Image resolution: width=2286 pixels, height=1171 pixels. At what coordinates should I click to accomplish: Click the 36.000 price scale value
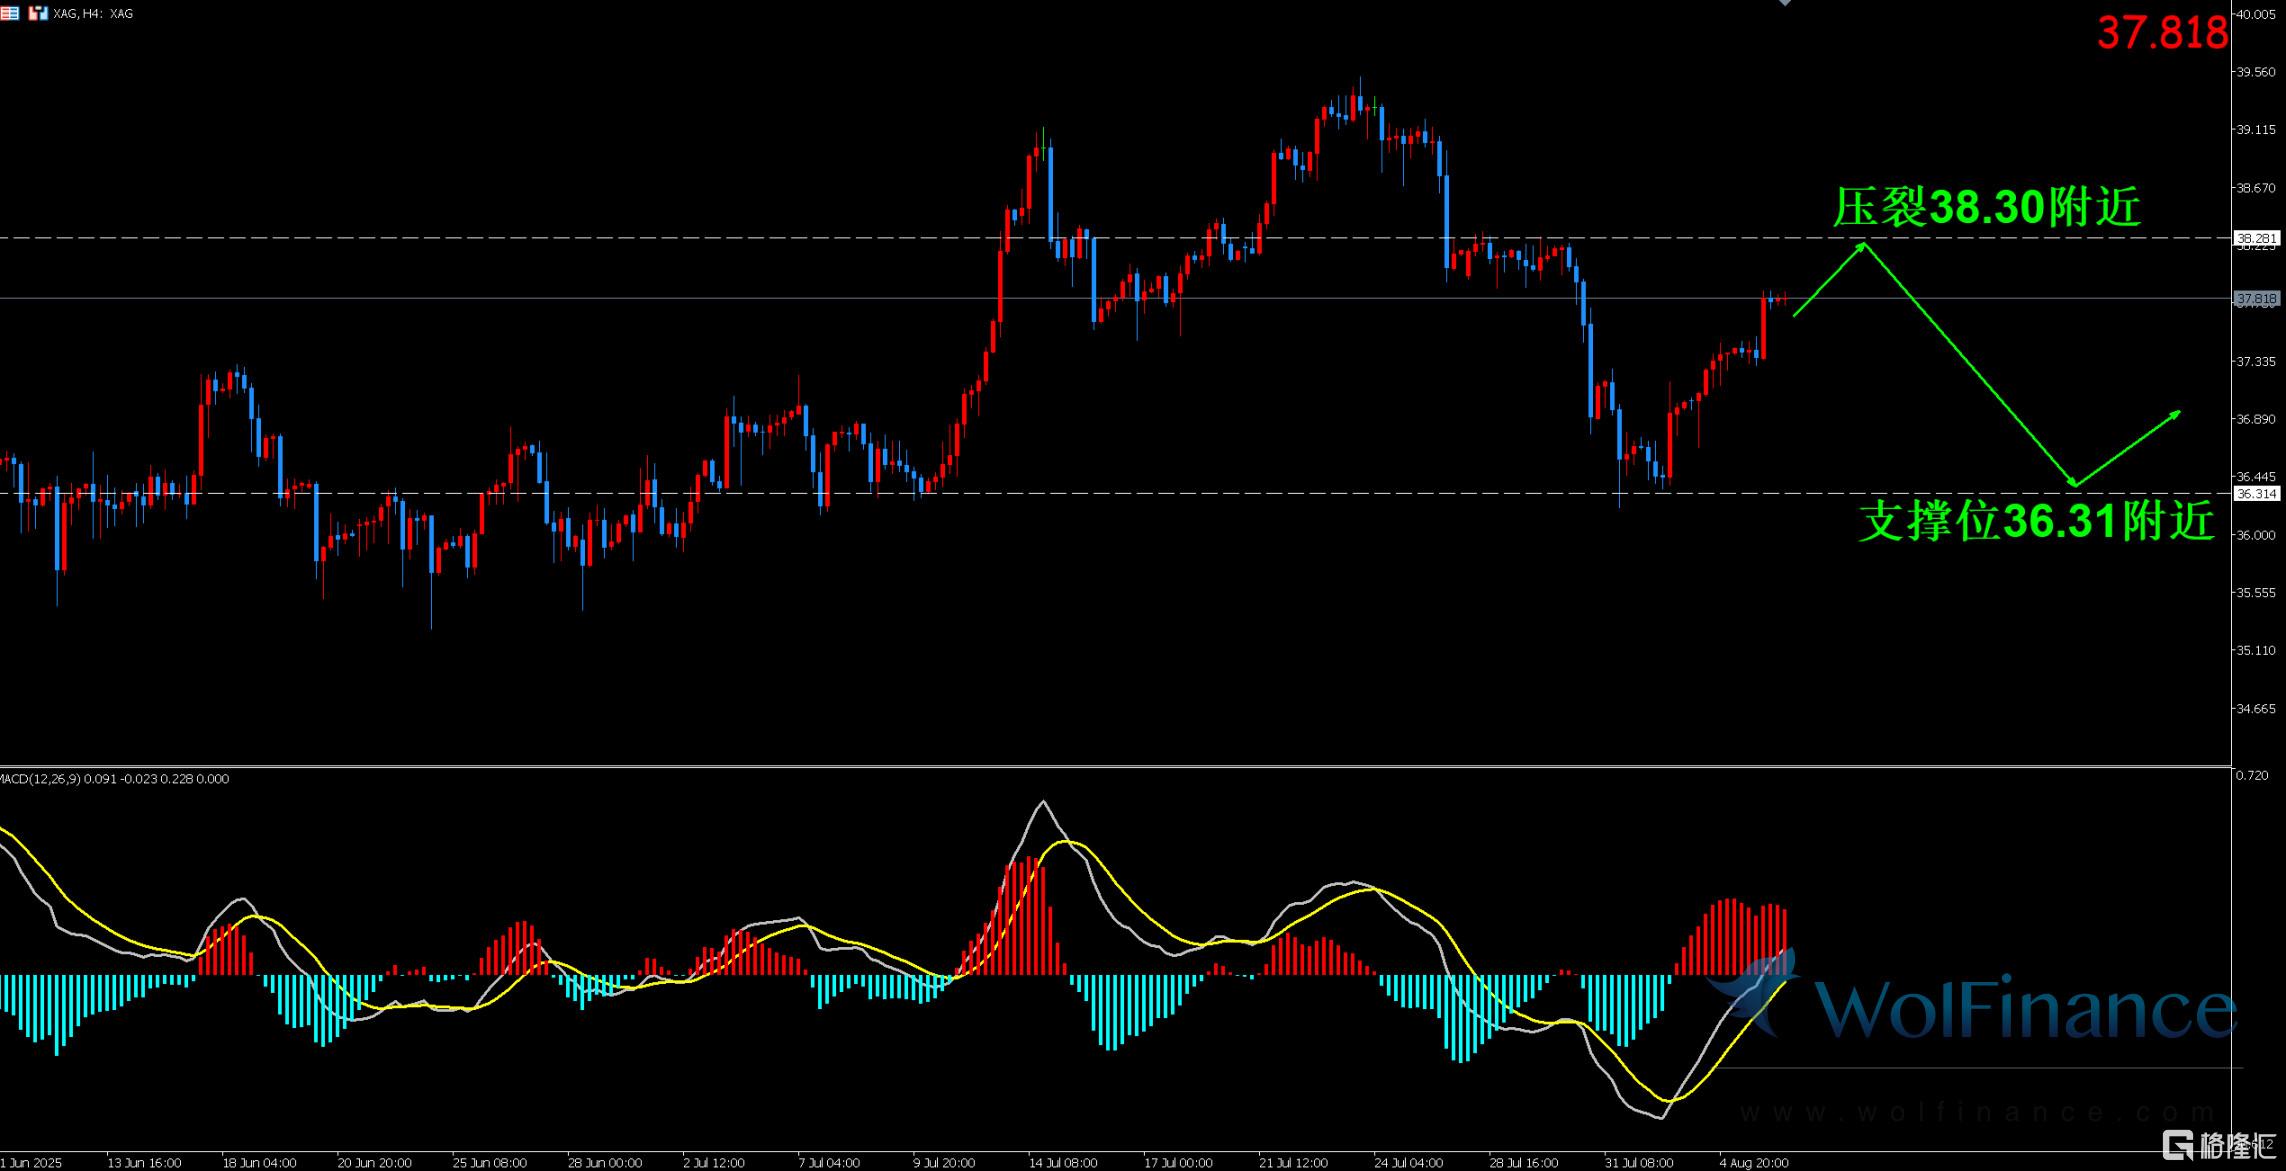pos(2256,535)
